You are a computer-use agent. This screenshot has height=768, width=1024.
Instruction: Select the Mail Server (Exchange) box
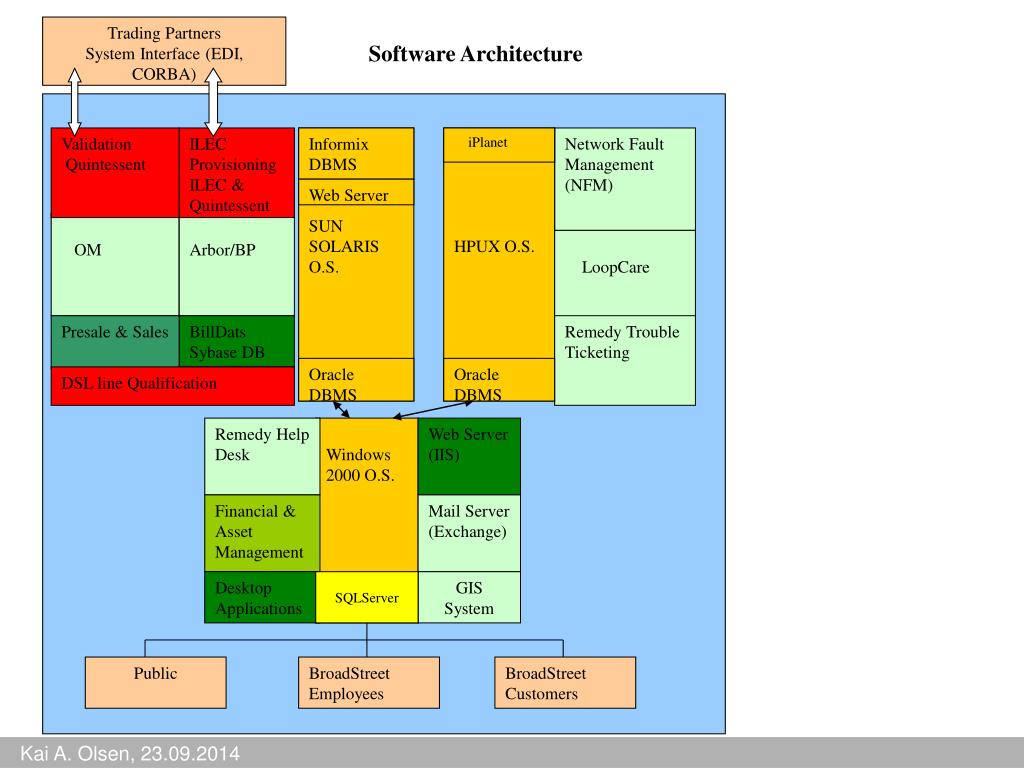[x=469, y=534]
